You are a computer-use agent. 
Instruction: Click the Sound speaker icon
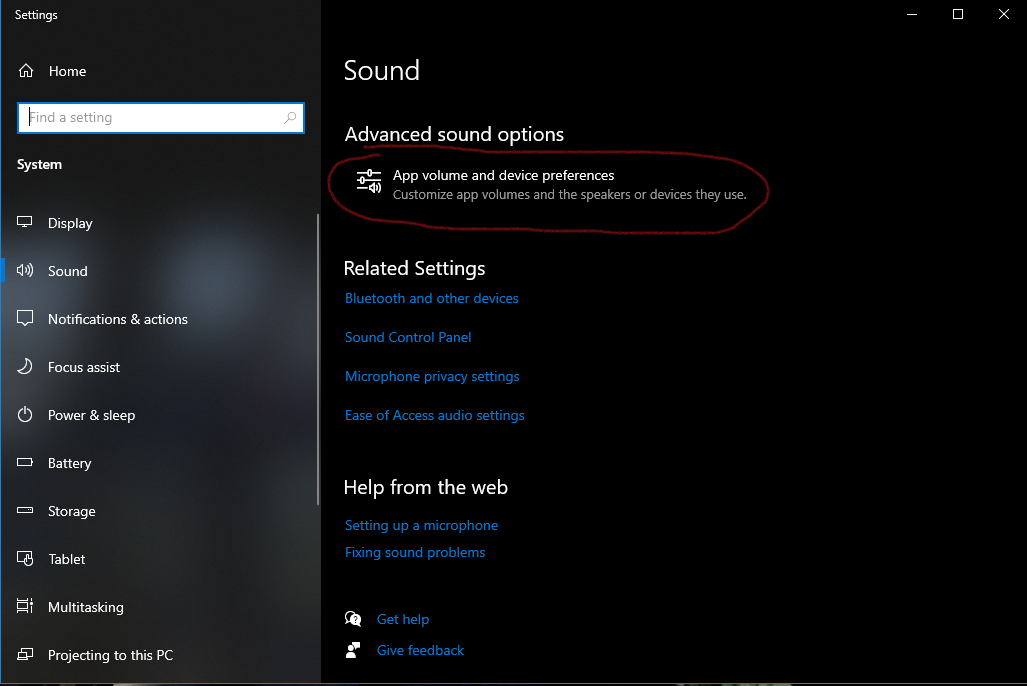26,271
